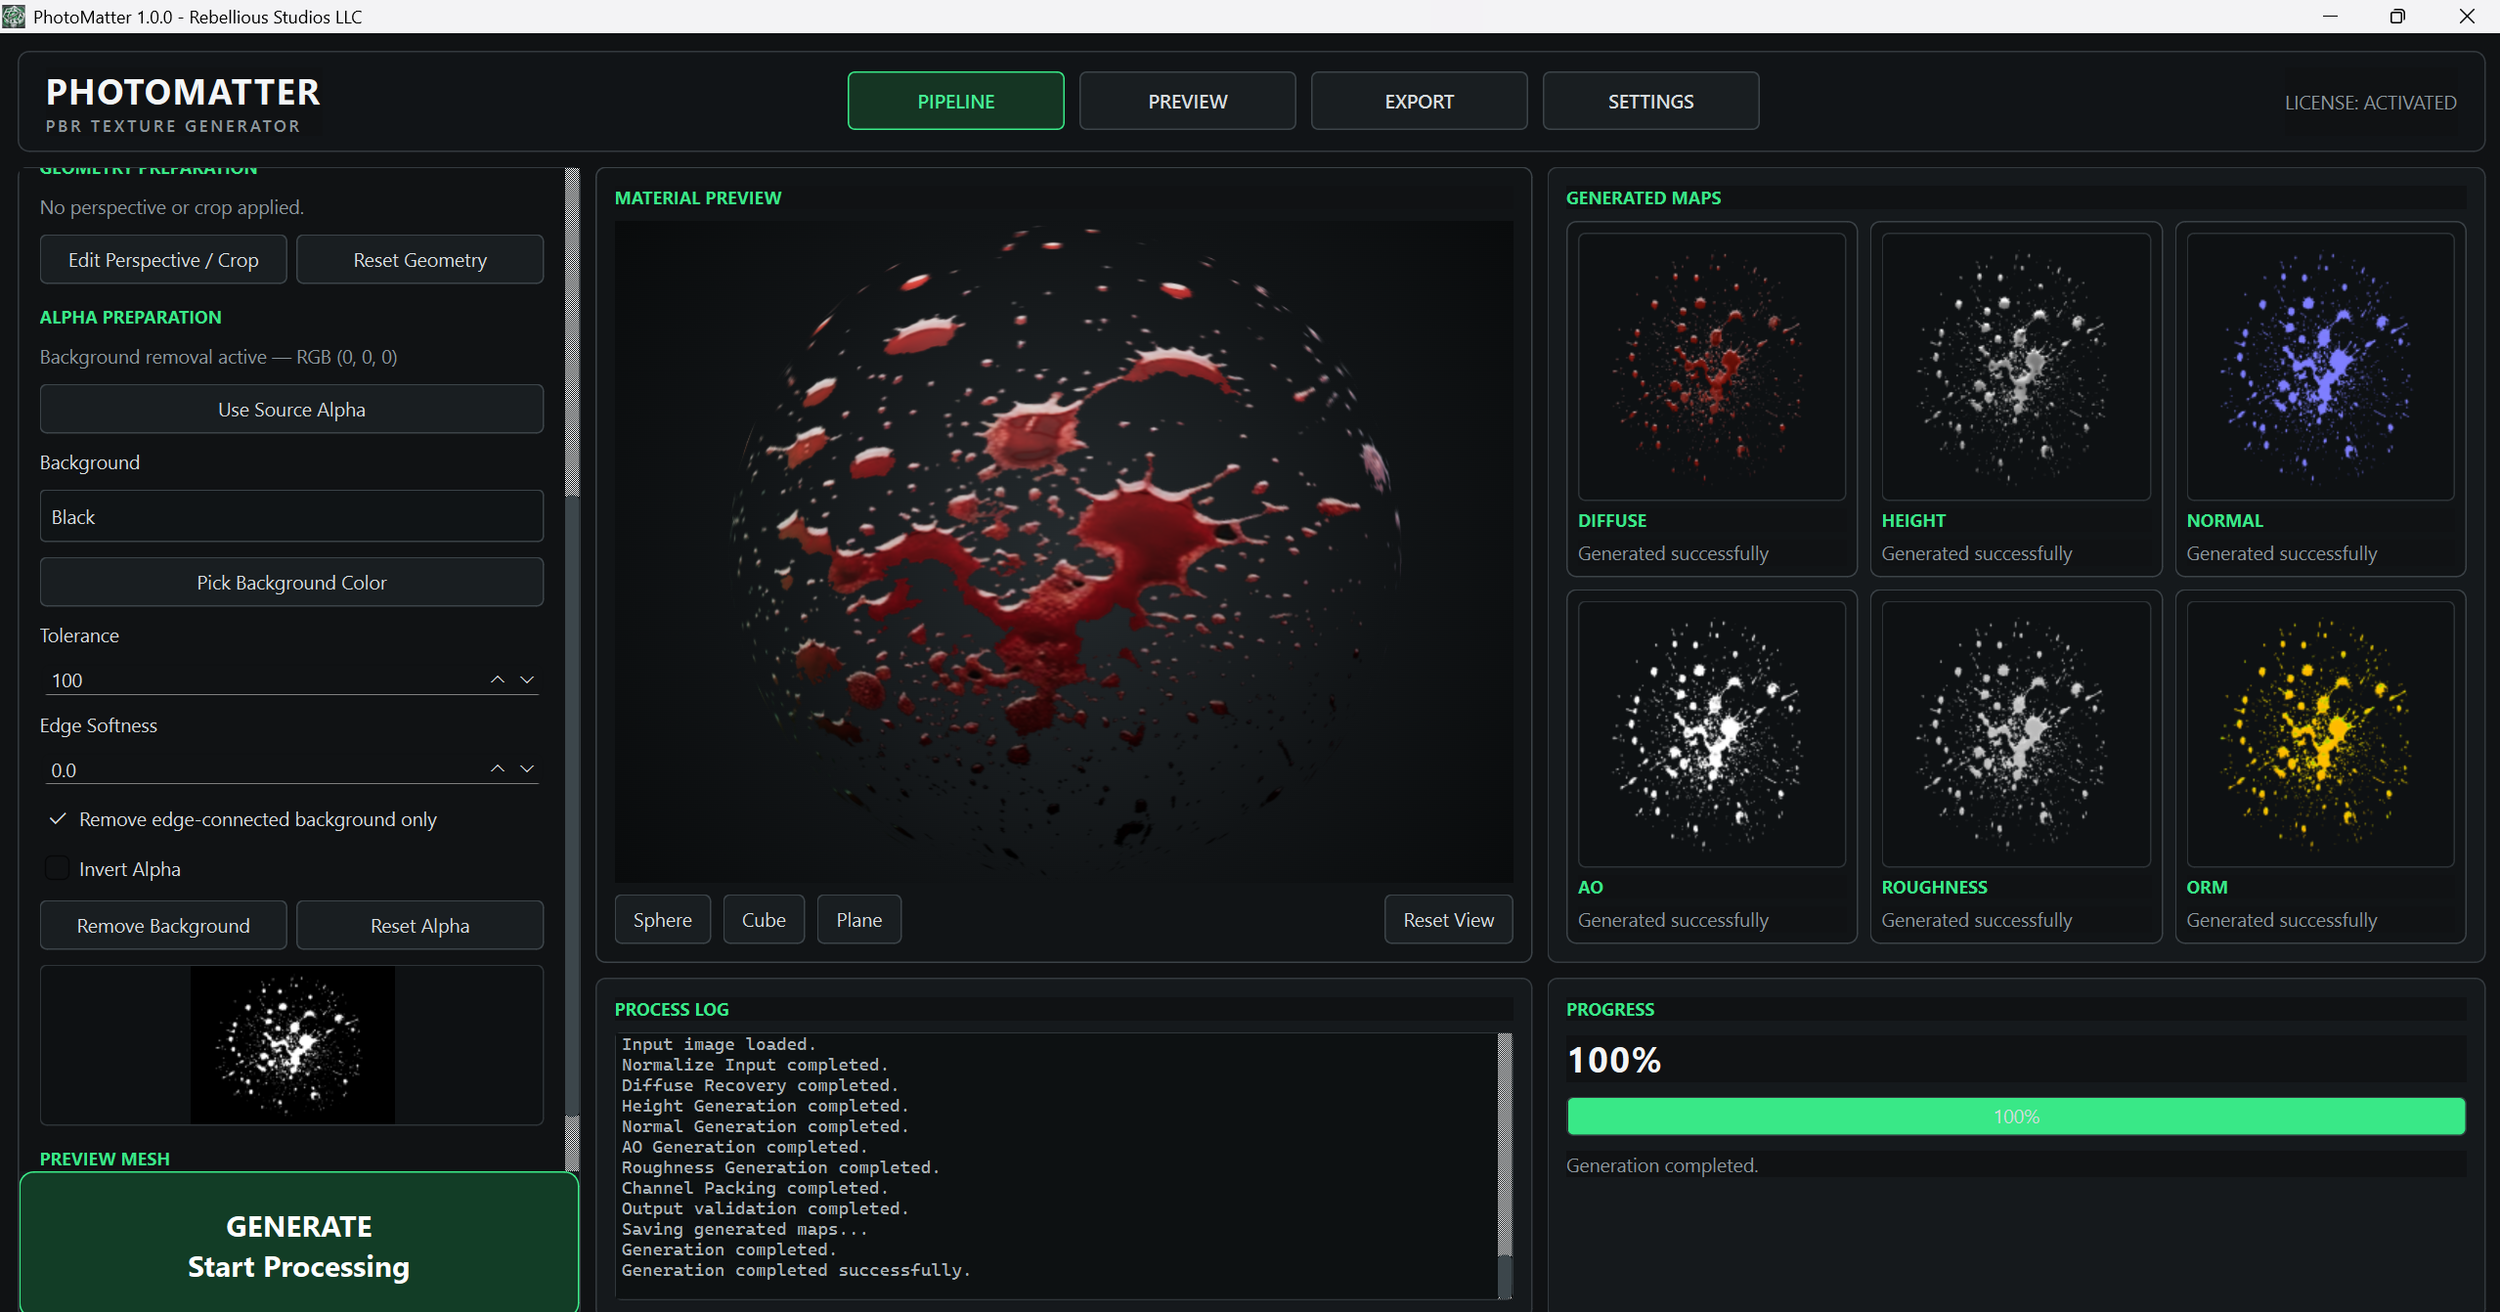Select the ORM map thumbnail
The image size is (2500, 1312).
[2320, 733]
